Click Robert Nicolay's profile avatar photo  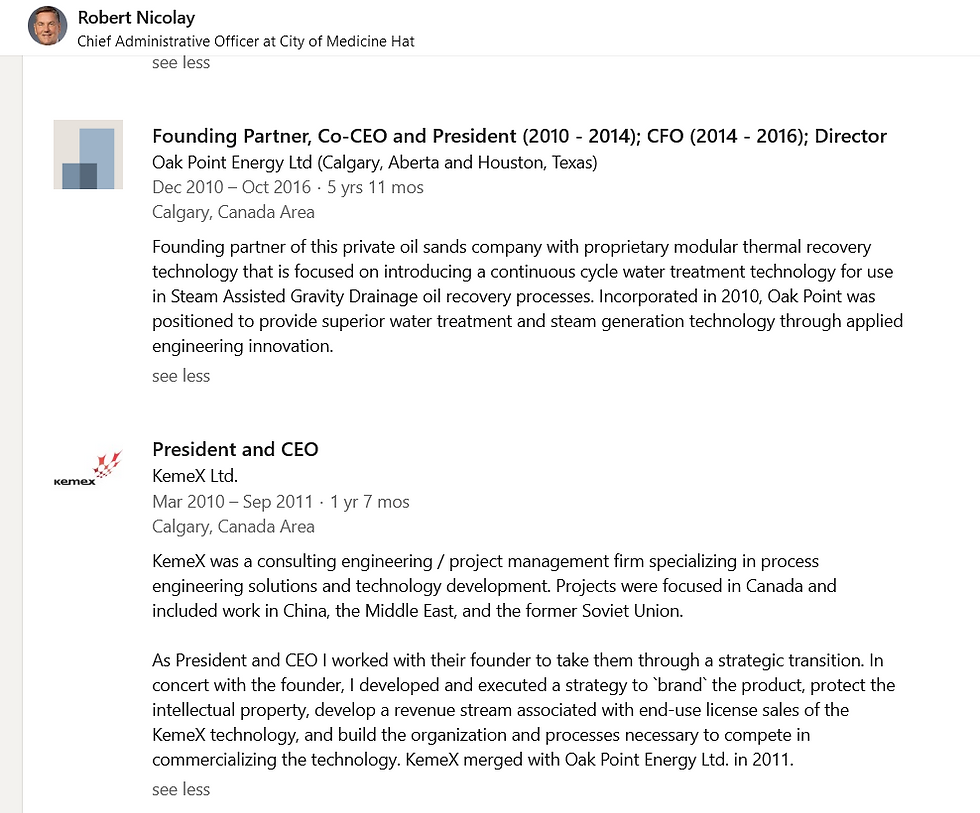pyautogui.click(x=48, y=26)
